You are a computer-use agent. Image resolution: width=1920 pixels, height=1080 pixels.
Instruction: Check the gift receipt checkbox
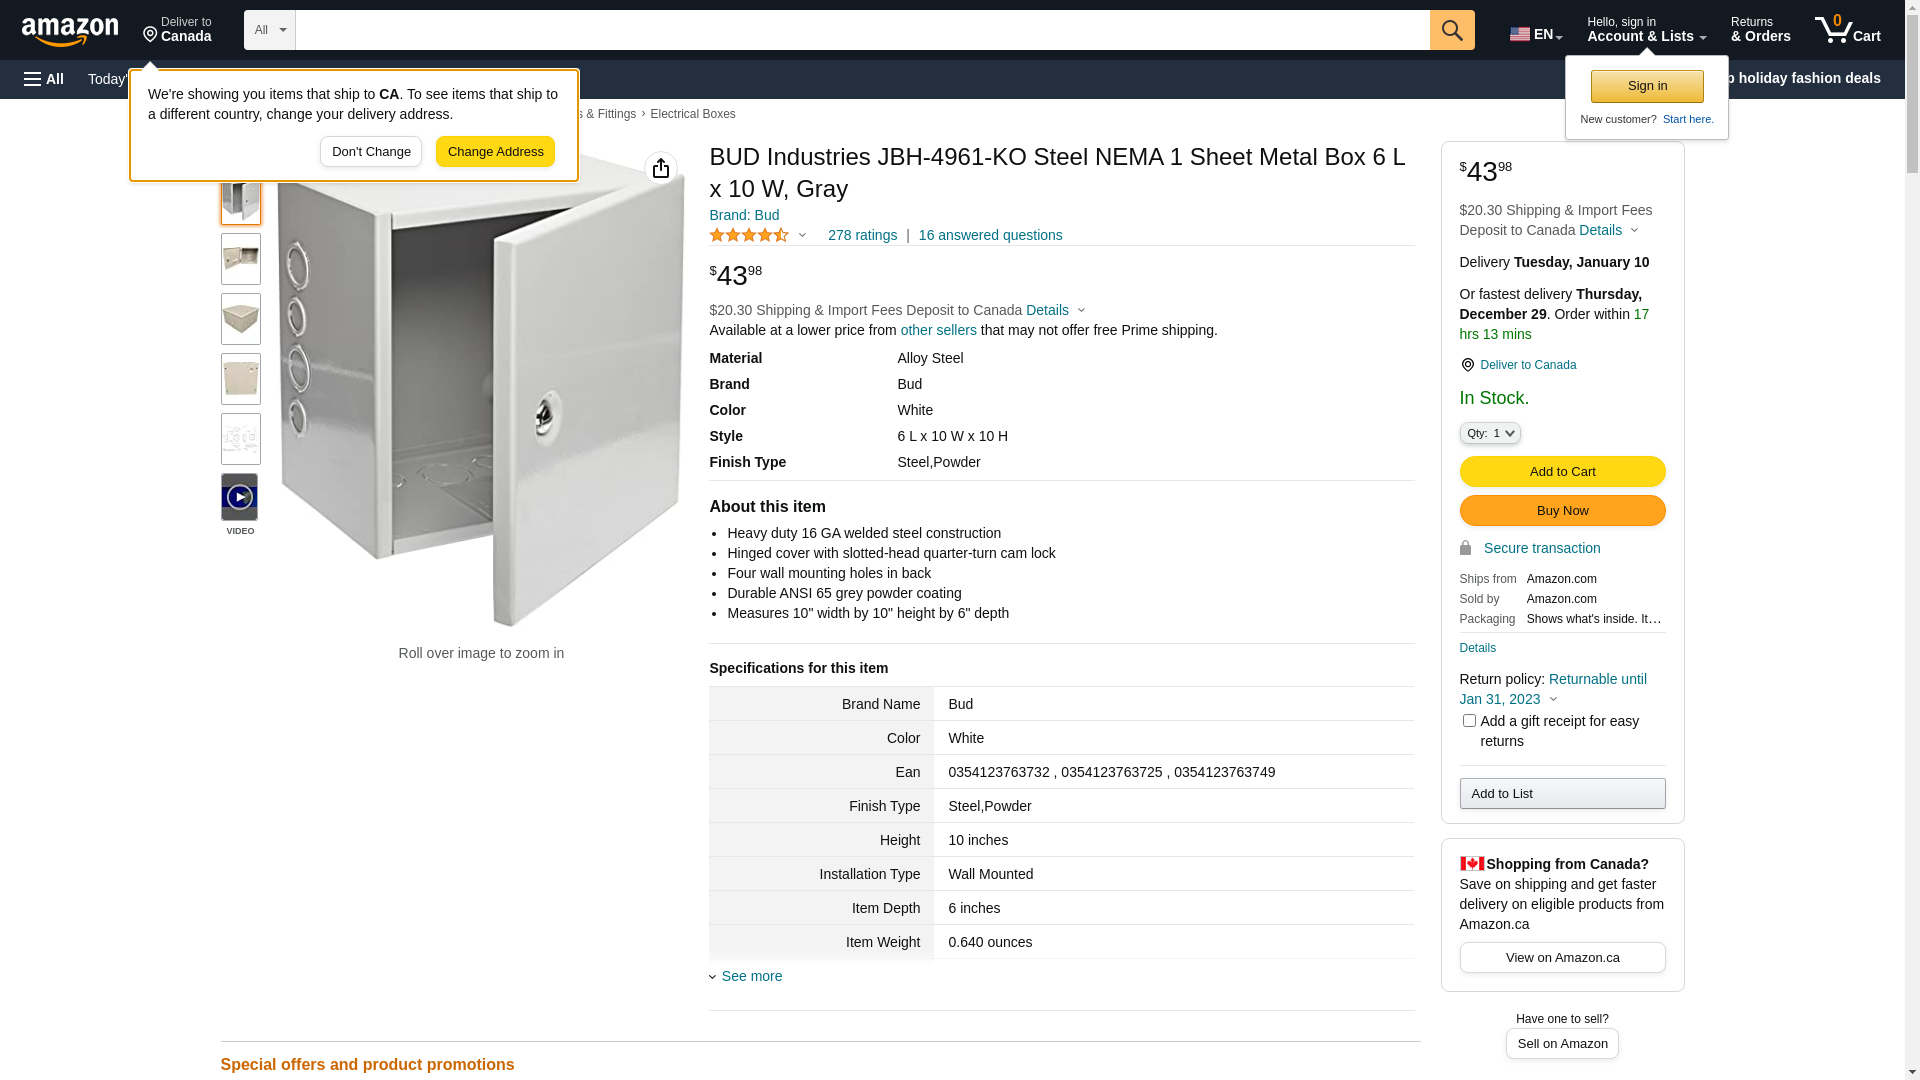(1469, 721)
